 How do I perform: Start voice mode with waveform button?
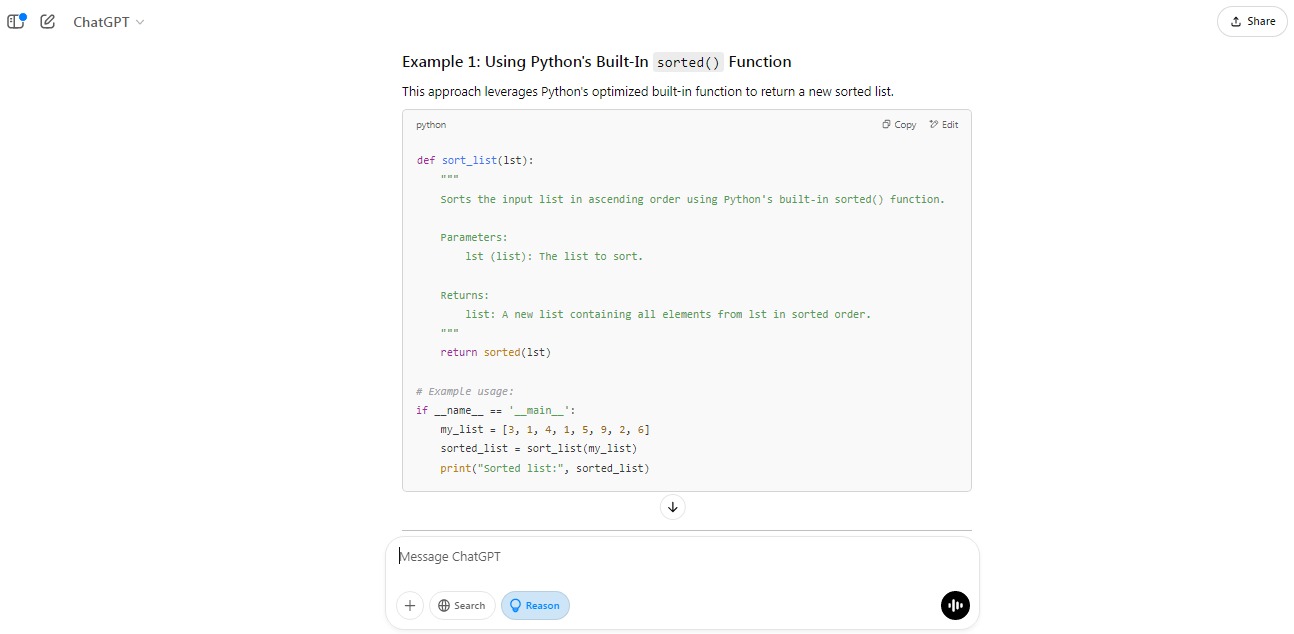955,605
